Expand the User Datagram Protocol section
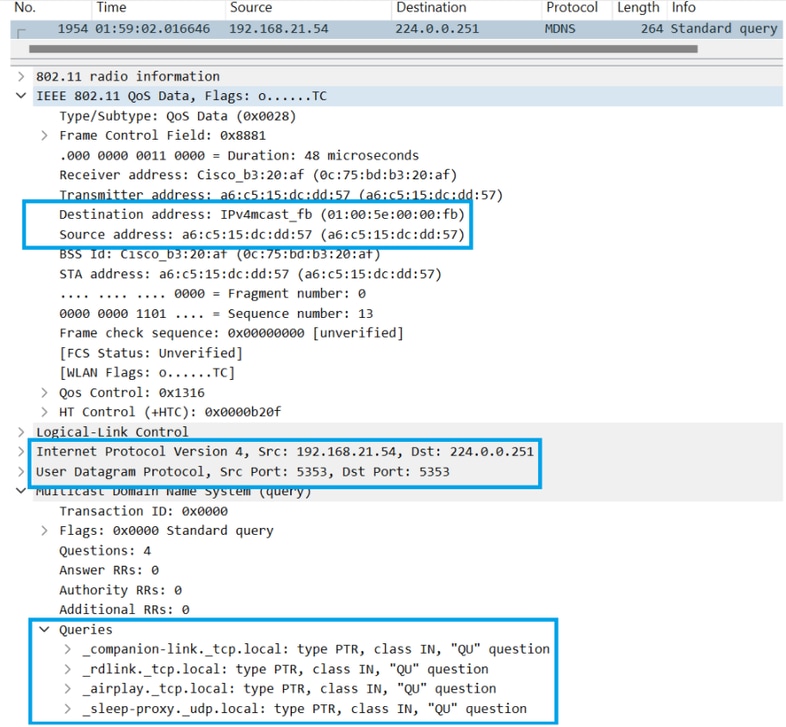This screenshot has height=727, width=786. (21, 472)
